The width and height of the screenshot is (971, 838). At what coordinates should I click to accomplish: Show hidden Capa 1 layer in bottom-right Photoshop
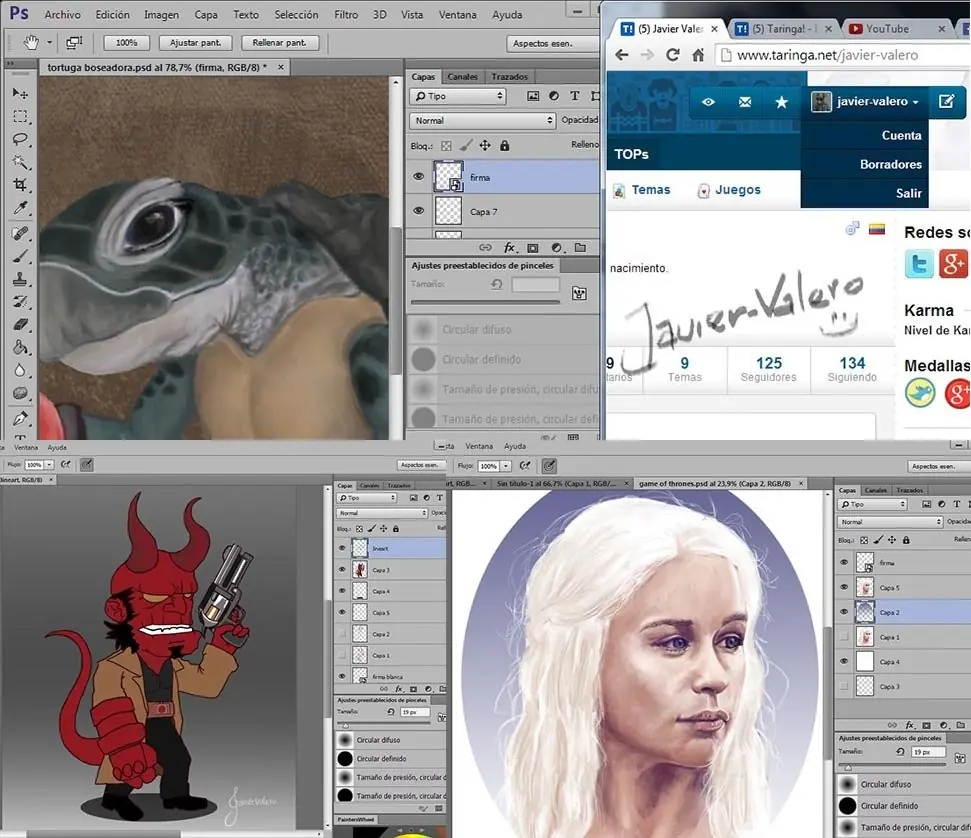844,637
